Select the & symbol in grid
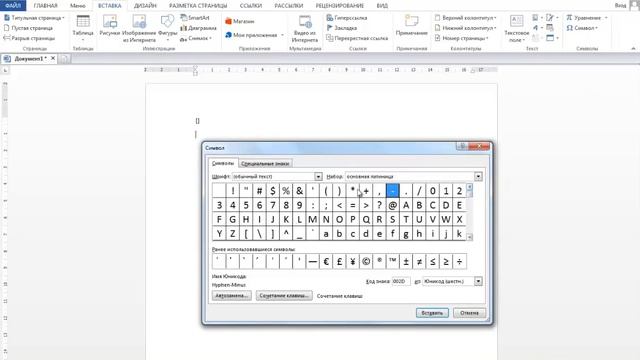 (299, 191)
